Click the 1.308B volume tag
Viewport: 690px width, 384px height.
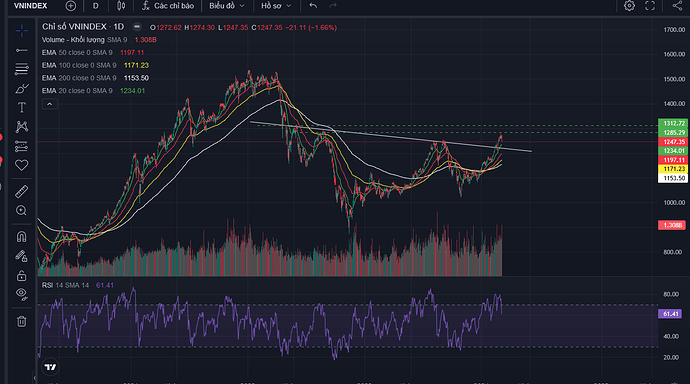(672, 225)
